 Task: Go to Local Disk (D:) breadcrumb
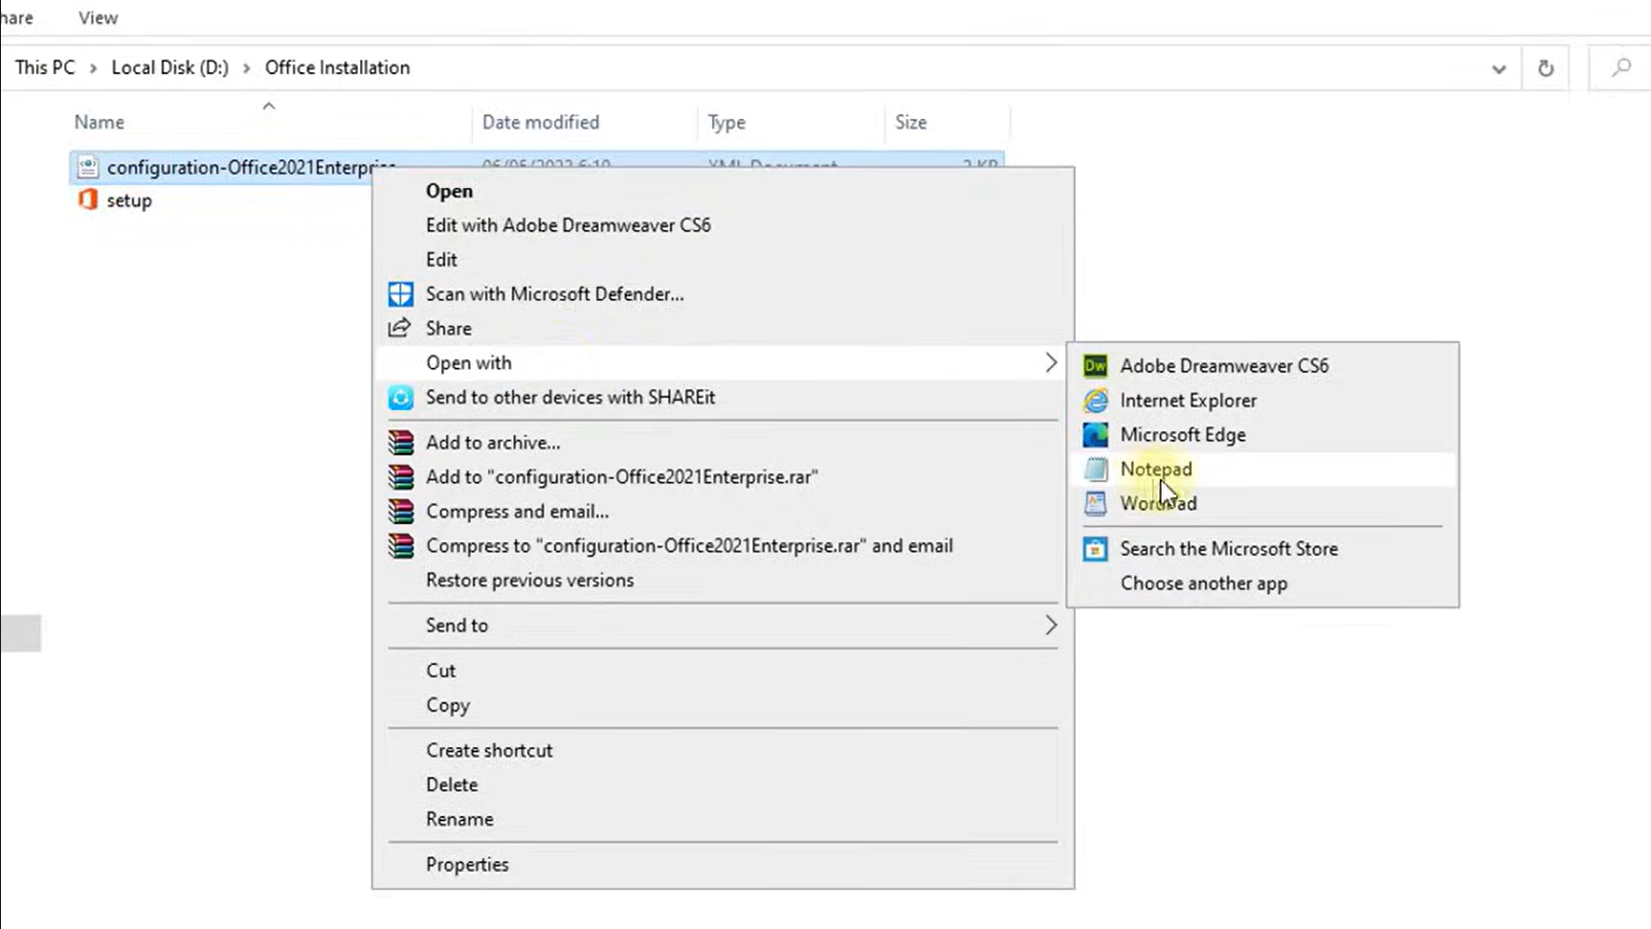[x=170, y=68]
